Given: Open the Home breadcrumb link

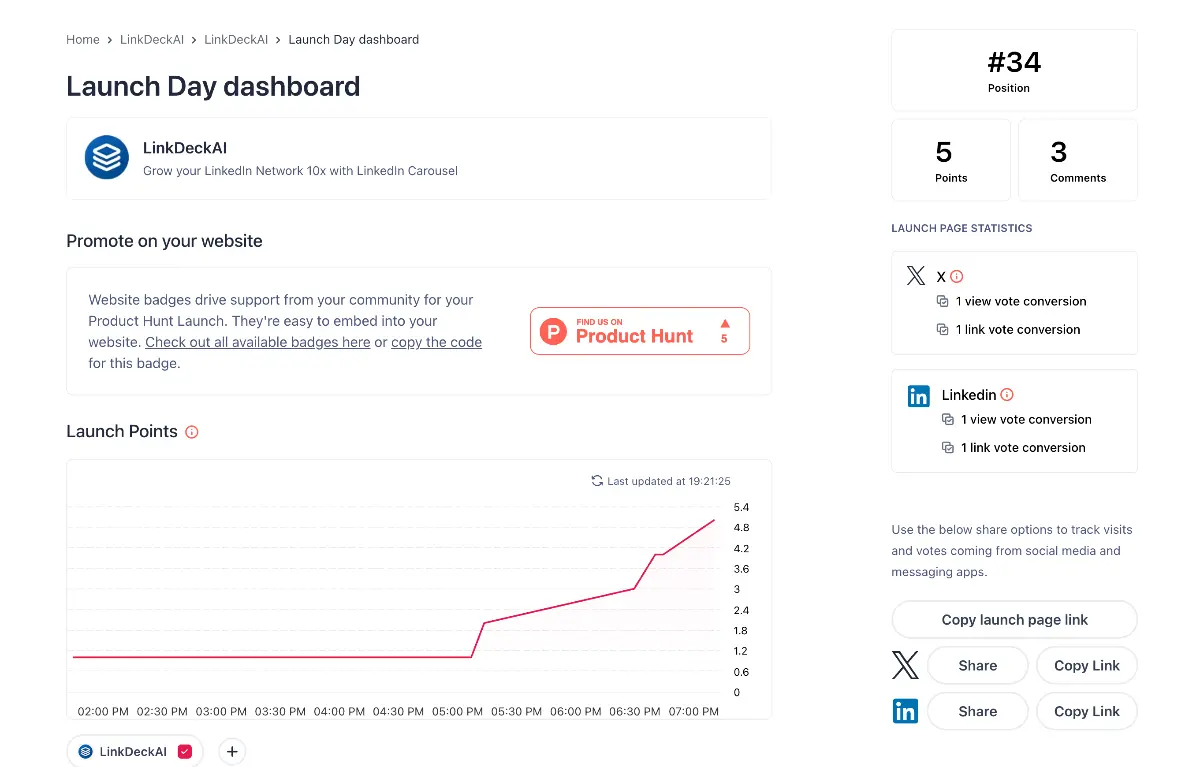Looking at the screenshot, I should 82,40.
